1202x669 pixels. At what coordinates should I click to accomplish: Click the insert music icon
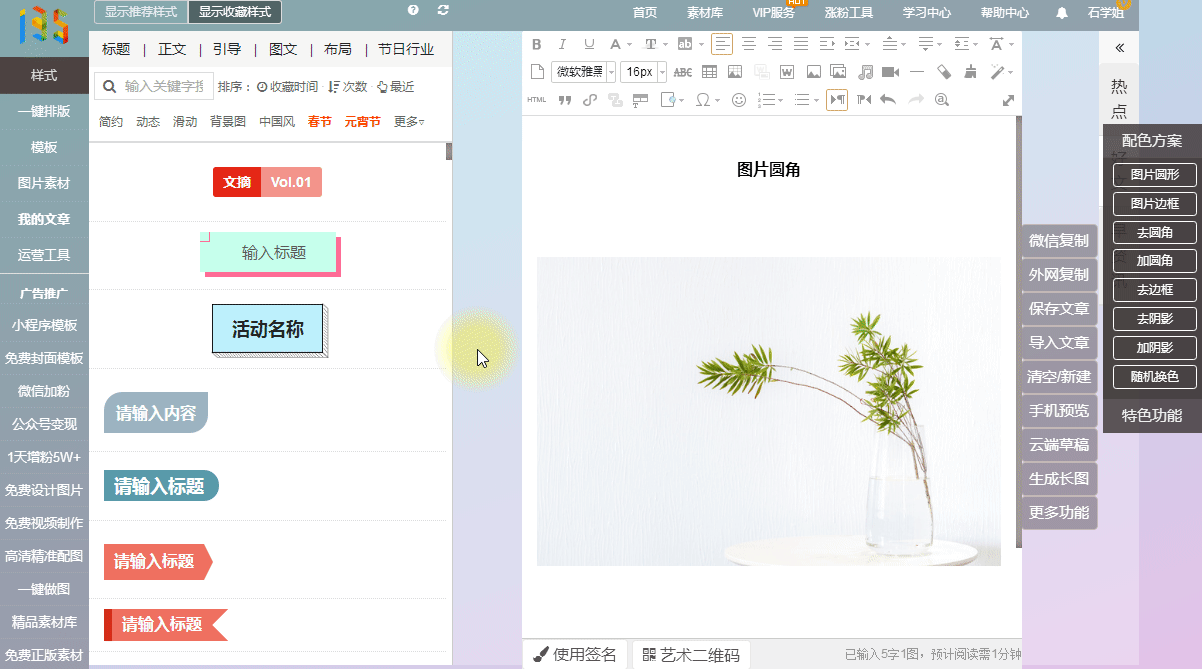pos(866,72)
